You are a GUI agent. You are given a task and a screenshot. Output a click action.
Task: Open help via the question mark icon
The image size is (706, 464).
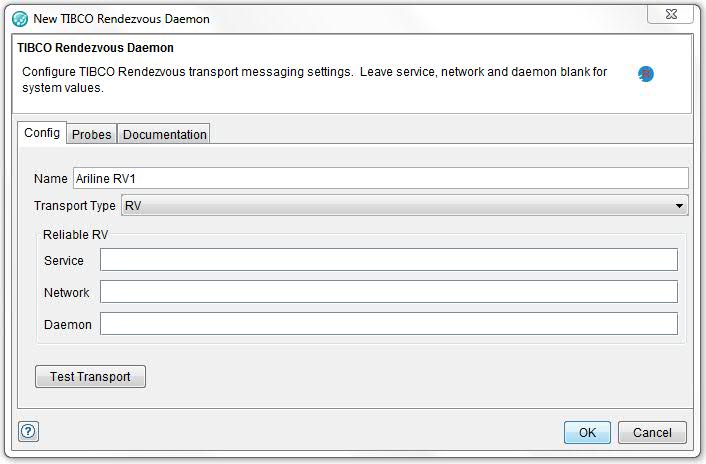pos(28,432)
